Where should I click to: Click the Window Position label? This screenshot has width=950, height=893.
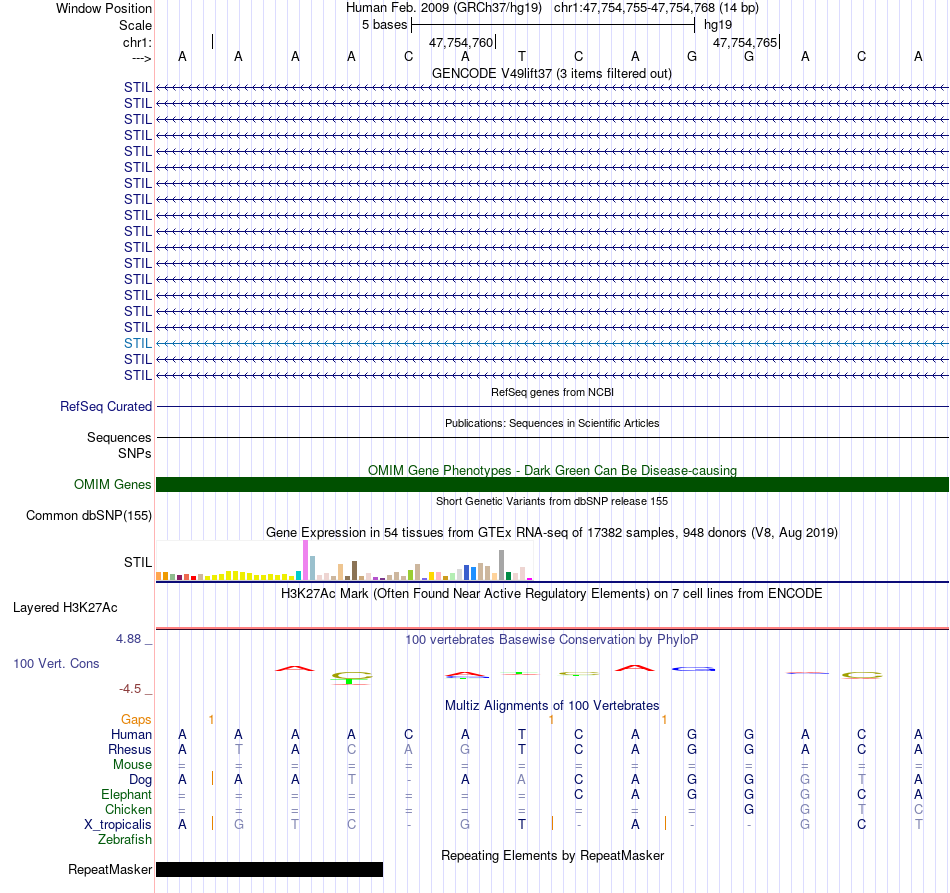point(104,8)
